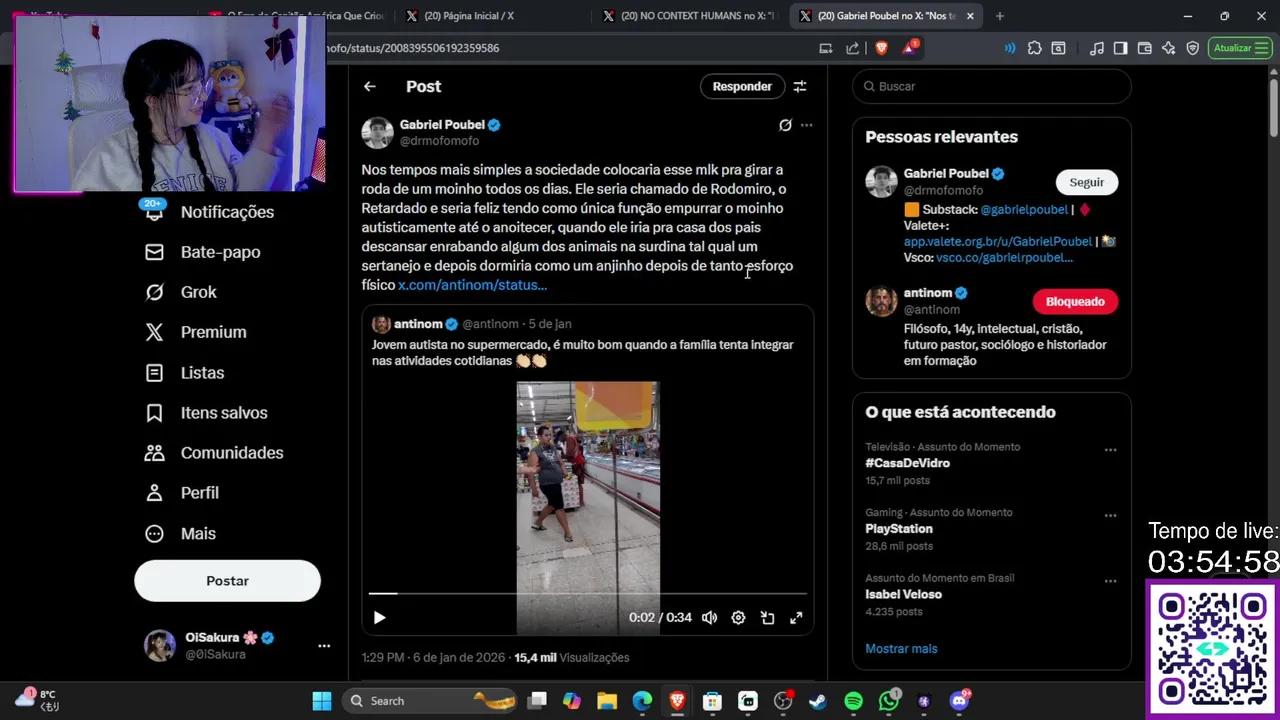Click Mostrar mais under trends
Screen dimensions: 1280x720
(x=901, y=649)
